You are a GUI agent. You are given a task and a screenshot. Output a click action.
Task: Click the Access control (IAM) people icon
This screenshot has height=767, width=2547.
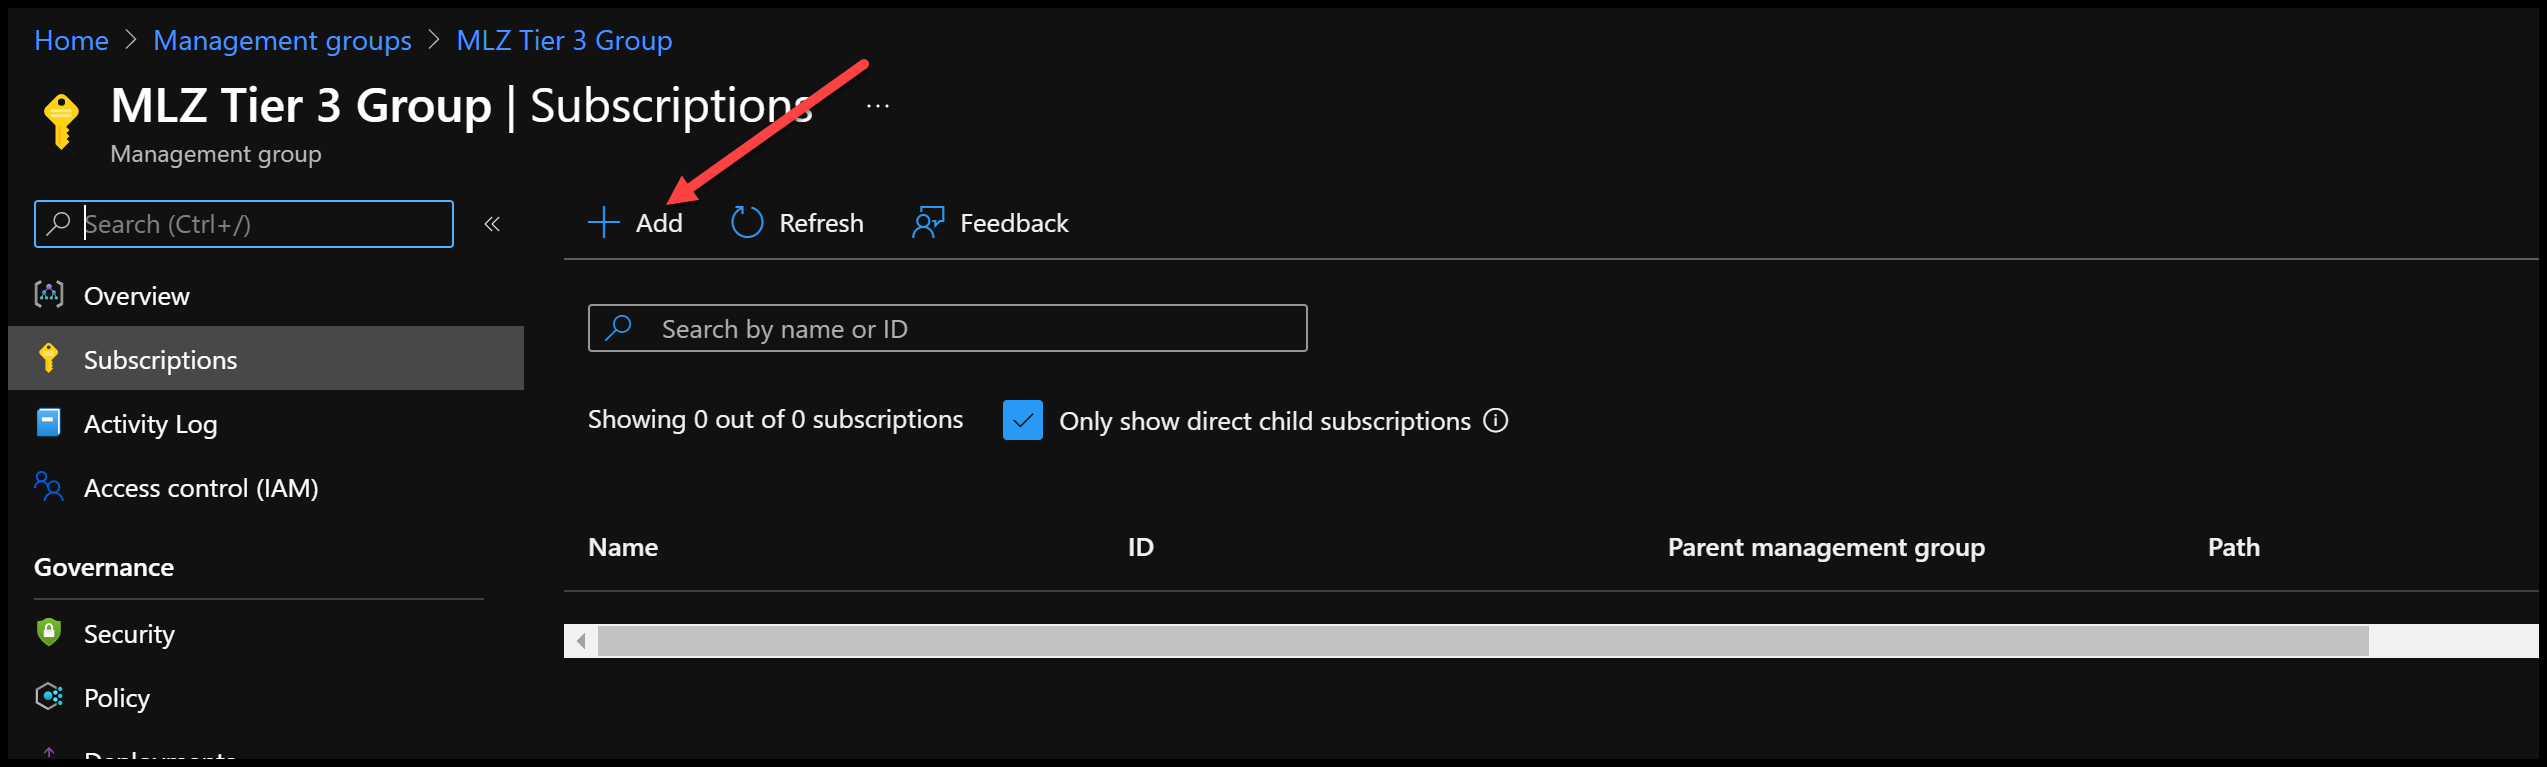pyautogui.click(x=49, y=486)
